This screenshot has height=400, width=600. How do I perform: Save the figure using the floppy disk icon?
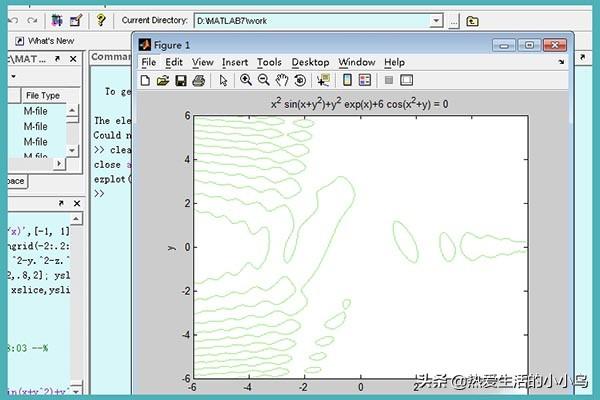[x=181, y=80]
